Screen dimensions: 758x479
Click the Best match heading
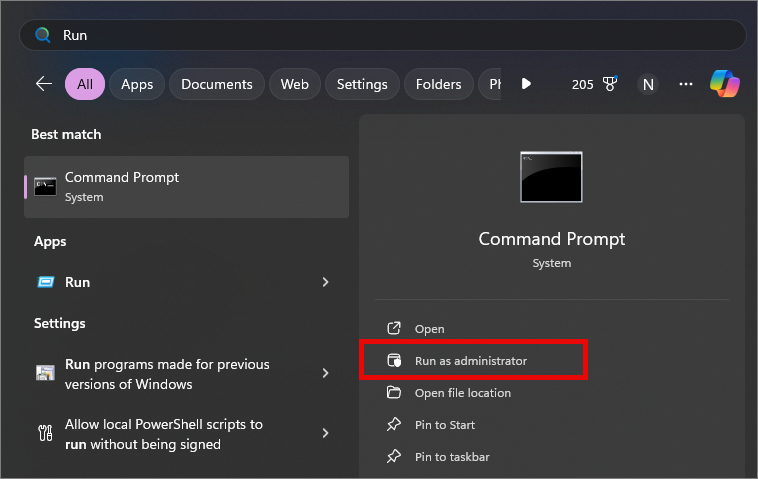click(66, 134)
